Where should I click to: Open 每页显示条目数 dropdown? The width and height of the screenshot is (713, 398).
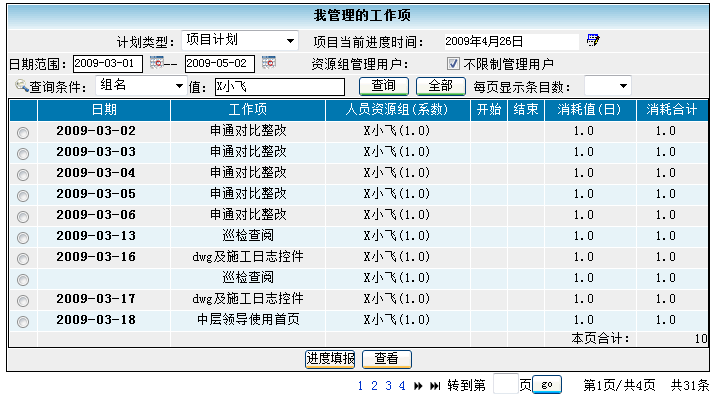[x=608, y=86]
